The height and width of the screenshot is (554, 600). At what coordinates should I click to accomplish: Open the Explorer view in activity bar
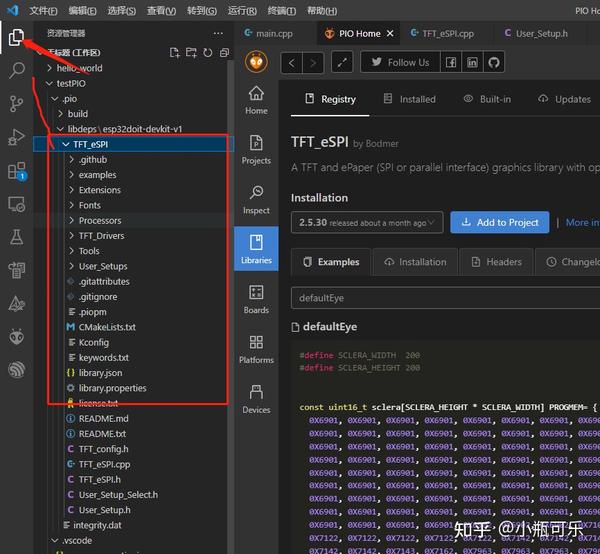pyautogui.click(x=16, y=37)
